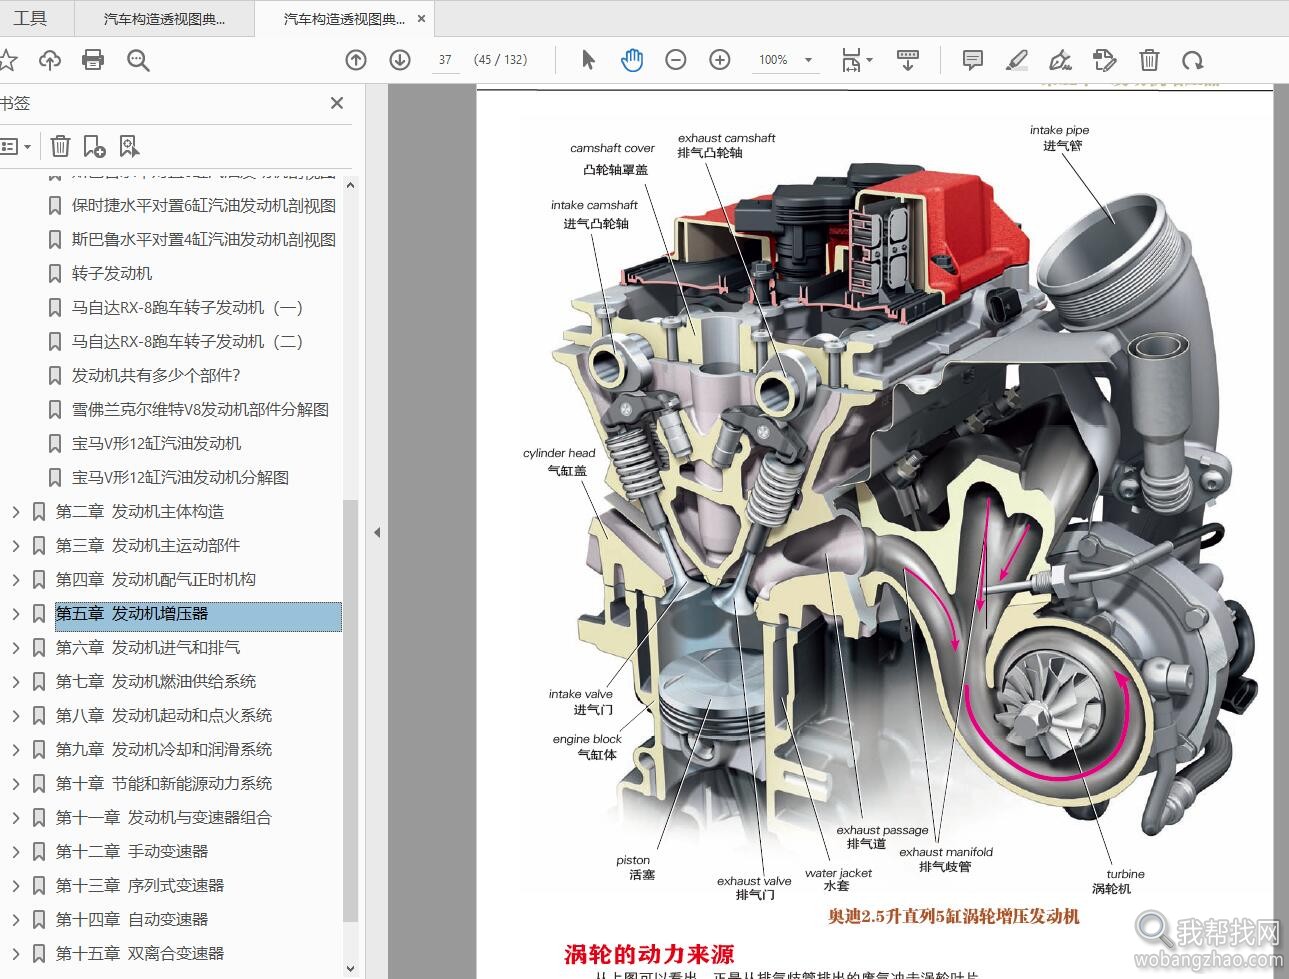Click the sign document pen icon

[x=1060, y=60]
